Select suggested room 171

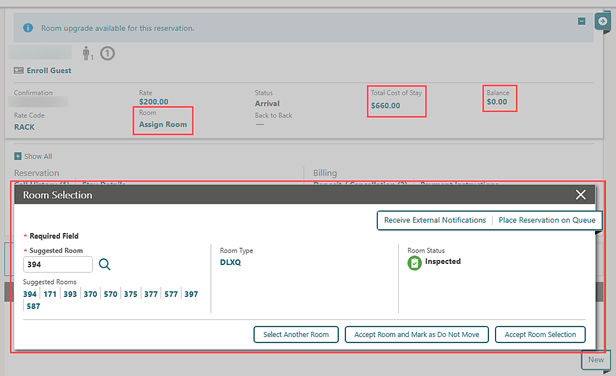(50, 294)
